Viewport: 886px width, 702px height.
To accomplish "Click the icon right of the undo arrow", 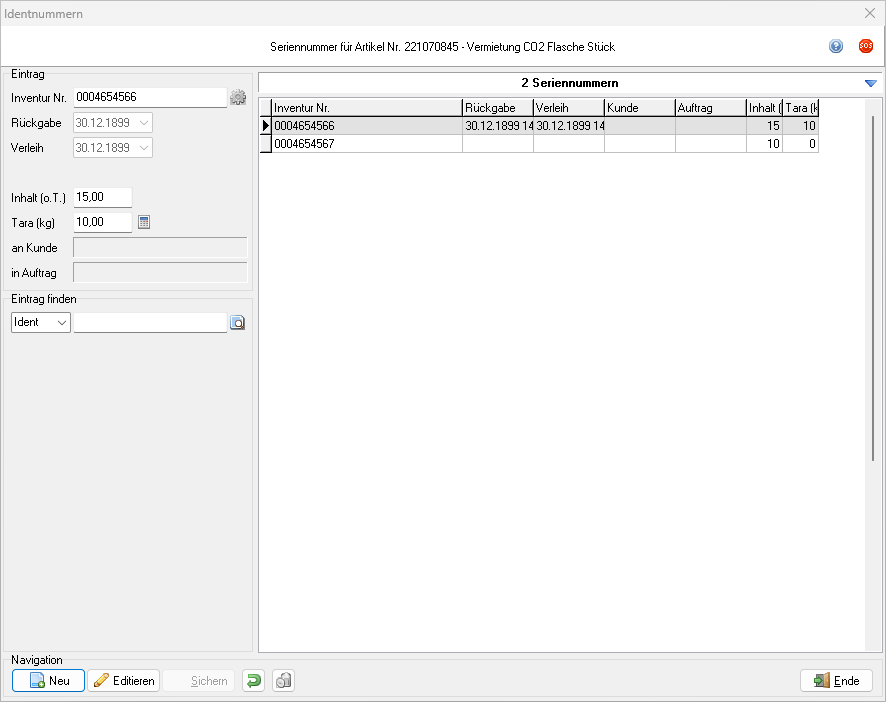I will (x=283, y=681).
